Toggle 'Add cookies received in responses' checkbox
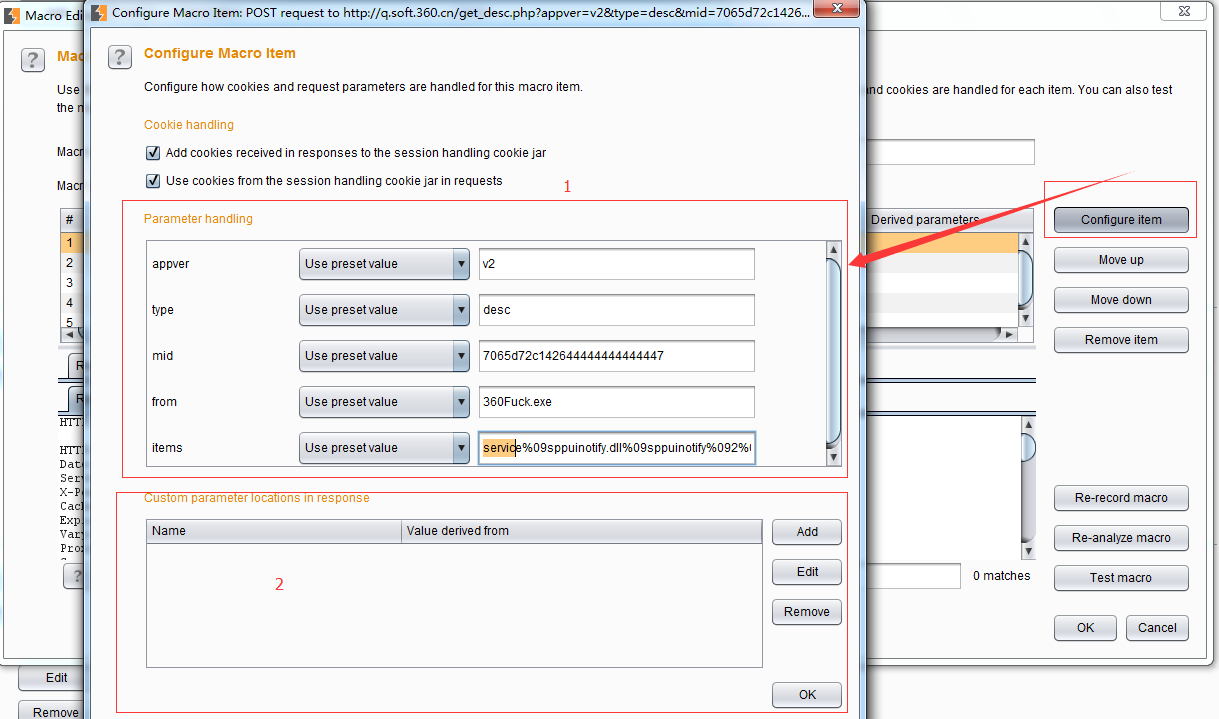The width and height of the screenshot is (1219, 719). 153,153
